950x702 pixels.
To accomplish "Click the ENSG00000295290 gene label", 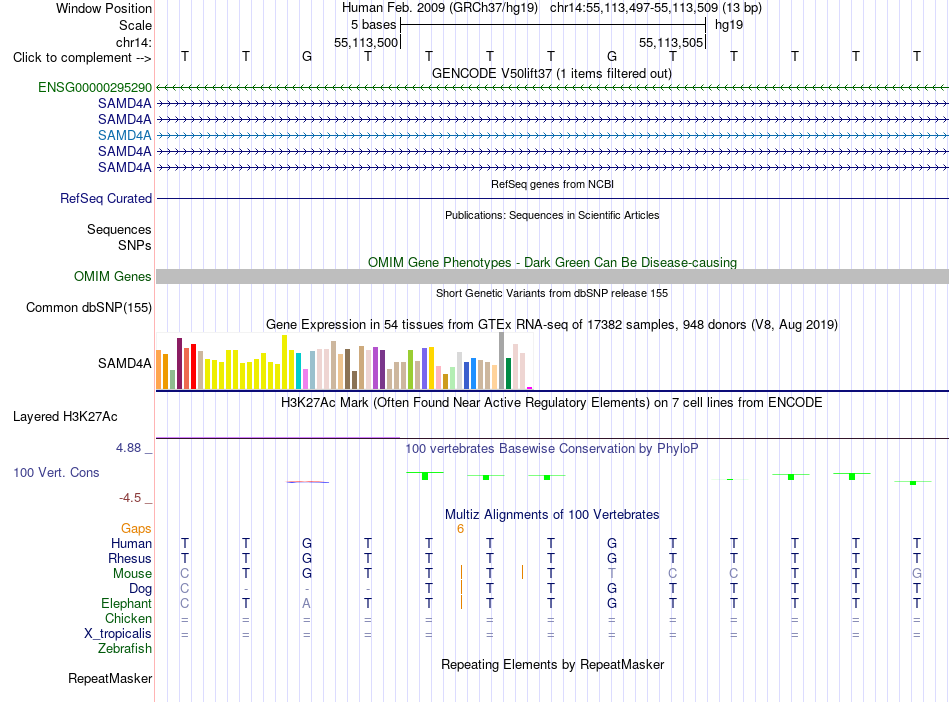I will tap(95, 87).
